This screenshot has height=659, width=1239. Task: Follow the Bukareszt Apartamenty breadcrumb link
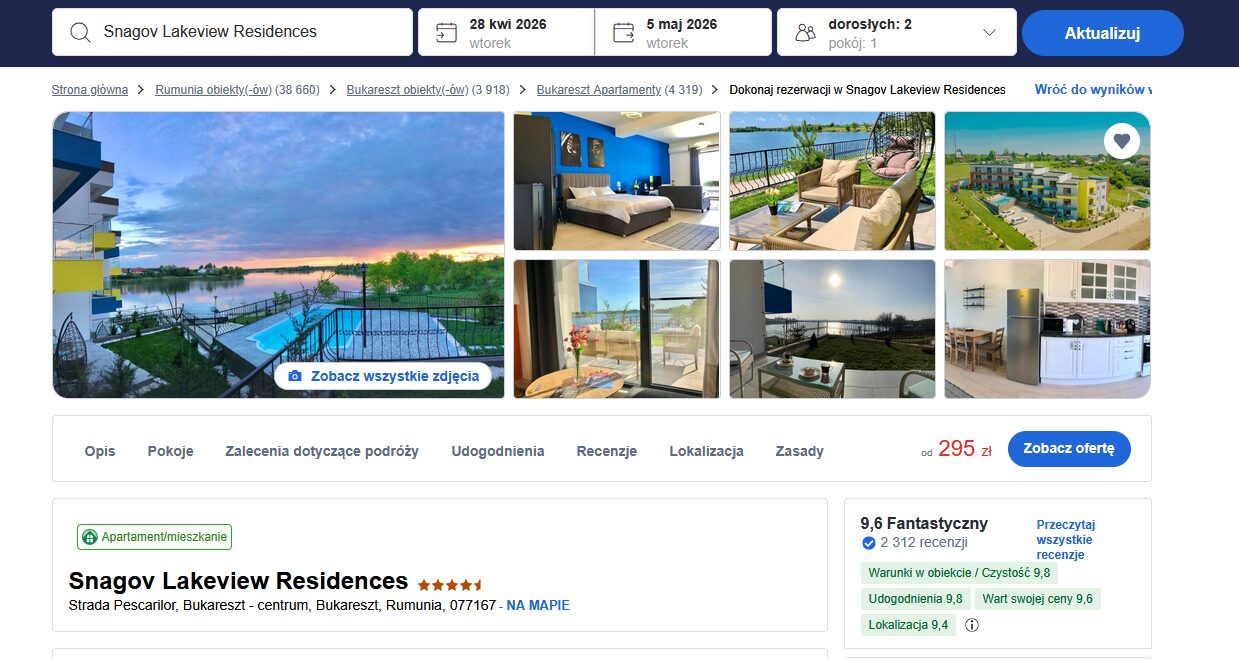(599, 90)
